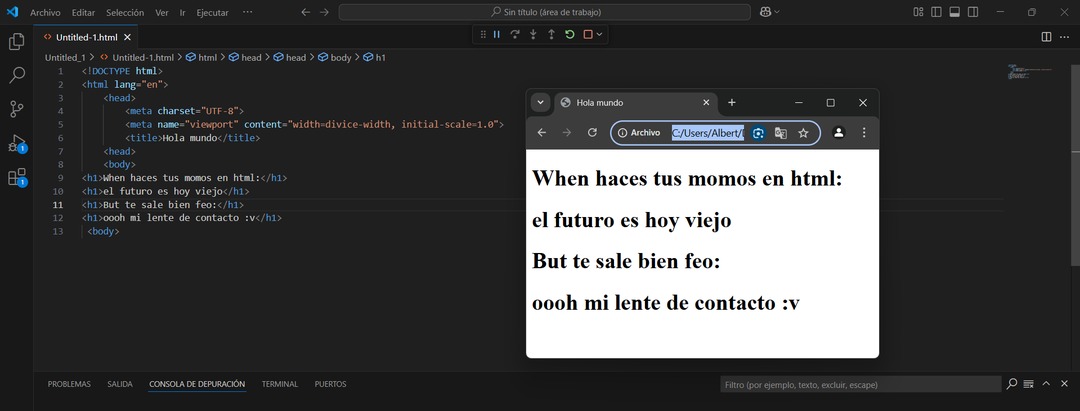Show more menu items via ellipsis

tap(248, 12)
